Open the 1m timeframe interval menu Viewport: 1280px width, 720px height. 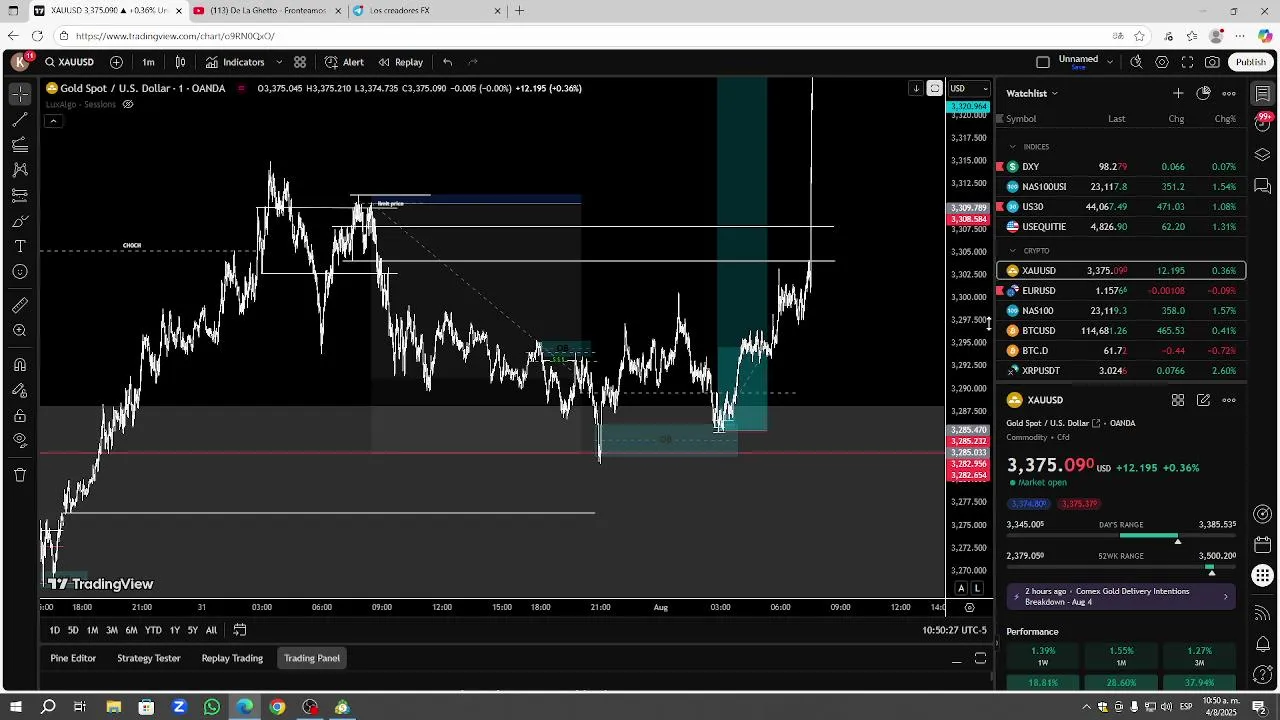[148, 62]
